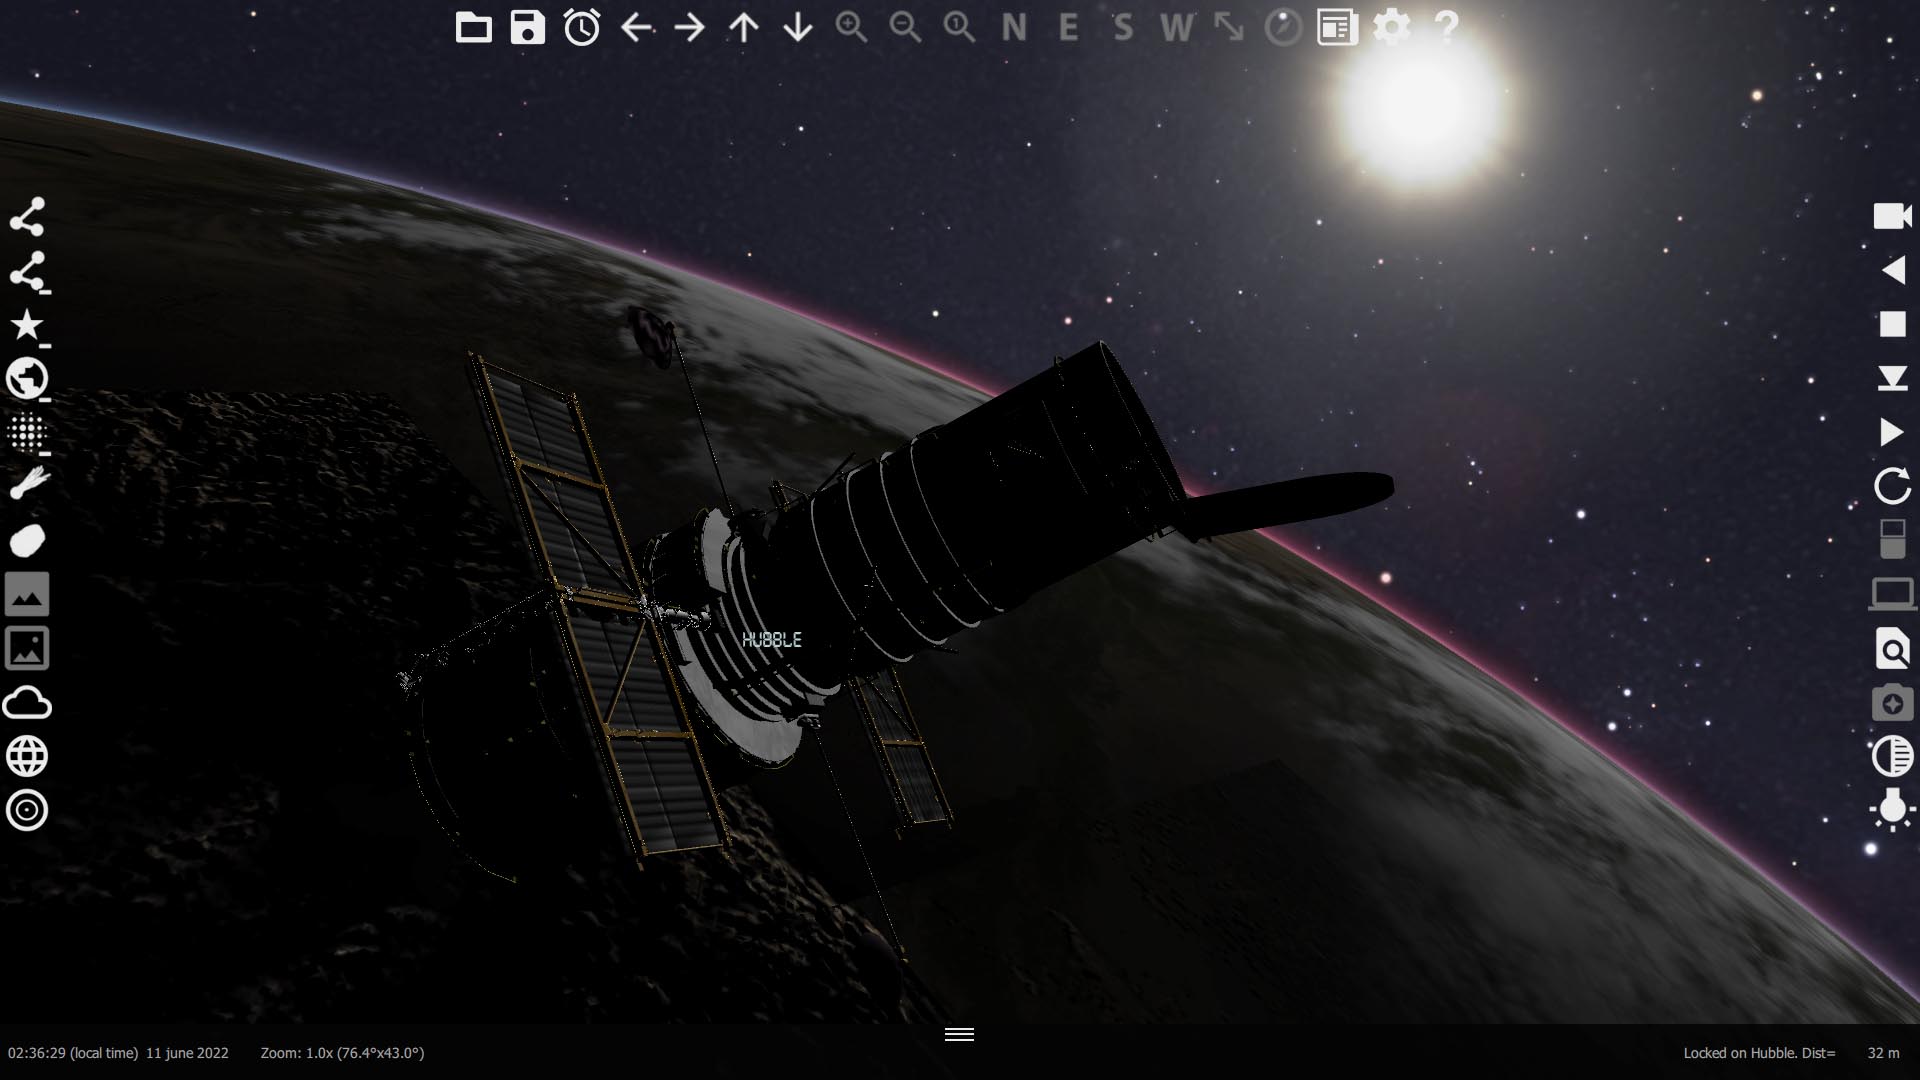Take a screenshot with the camera icon

point(1891,704)
